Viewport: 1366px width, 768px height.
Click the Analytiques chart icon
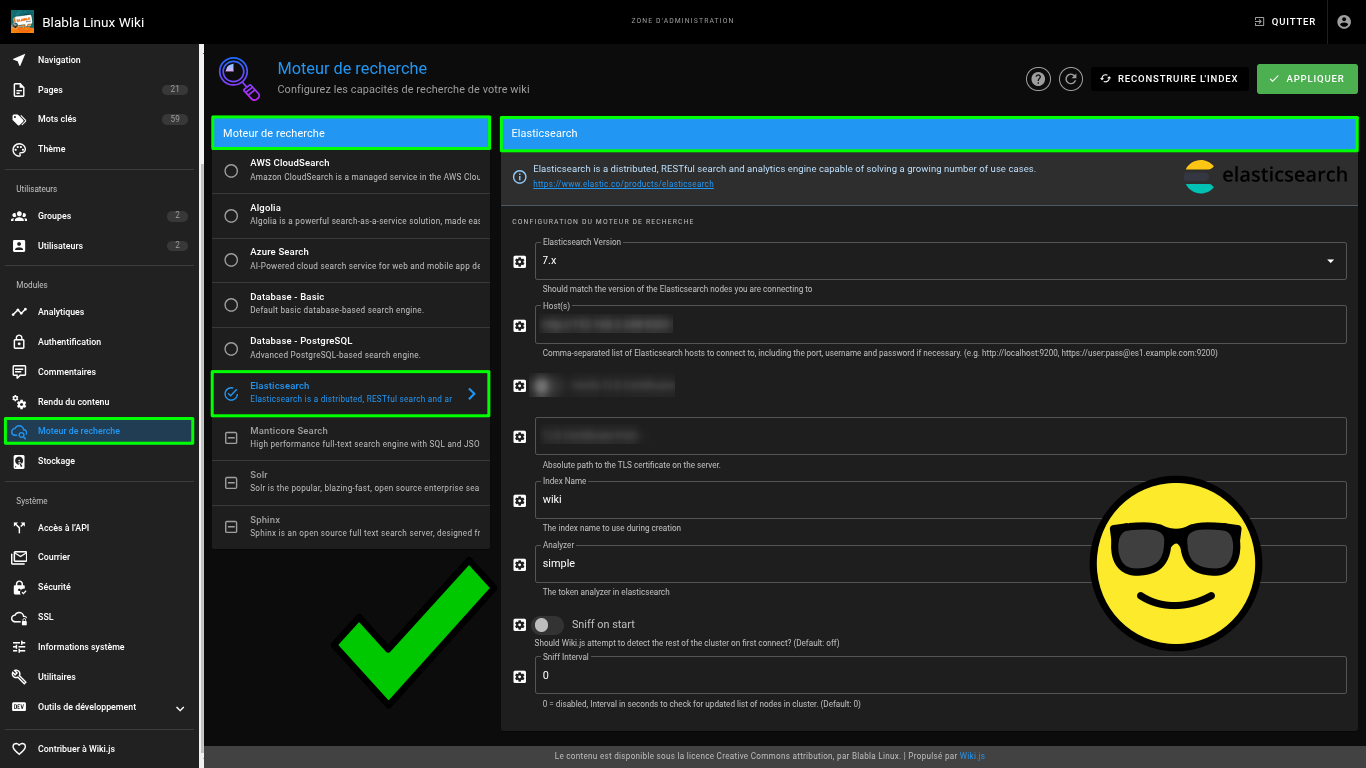pos(19,312)
